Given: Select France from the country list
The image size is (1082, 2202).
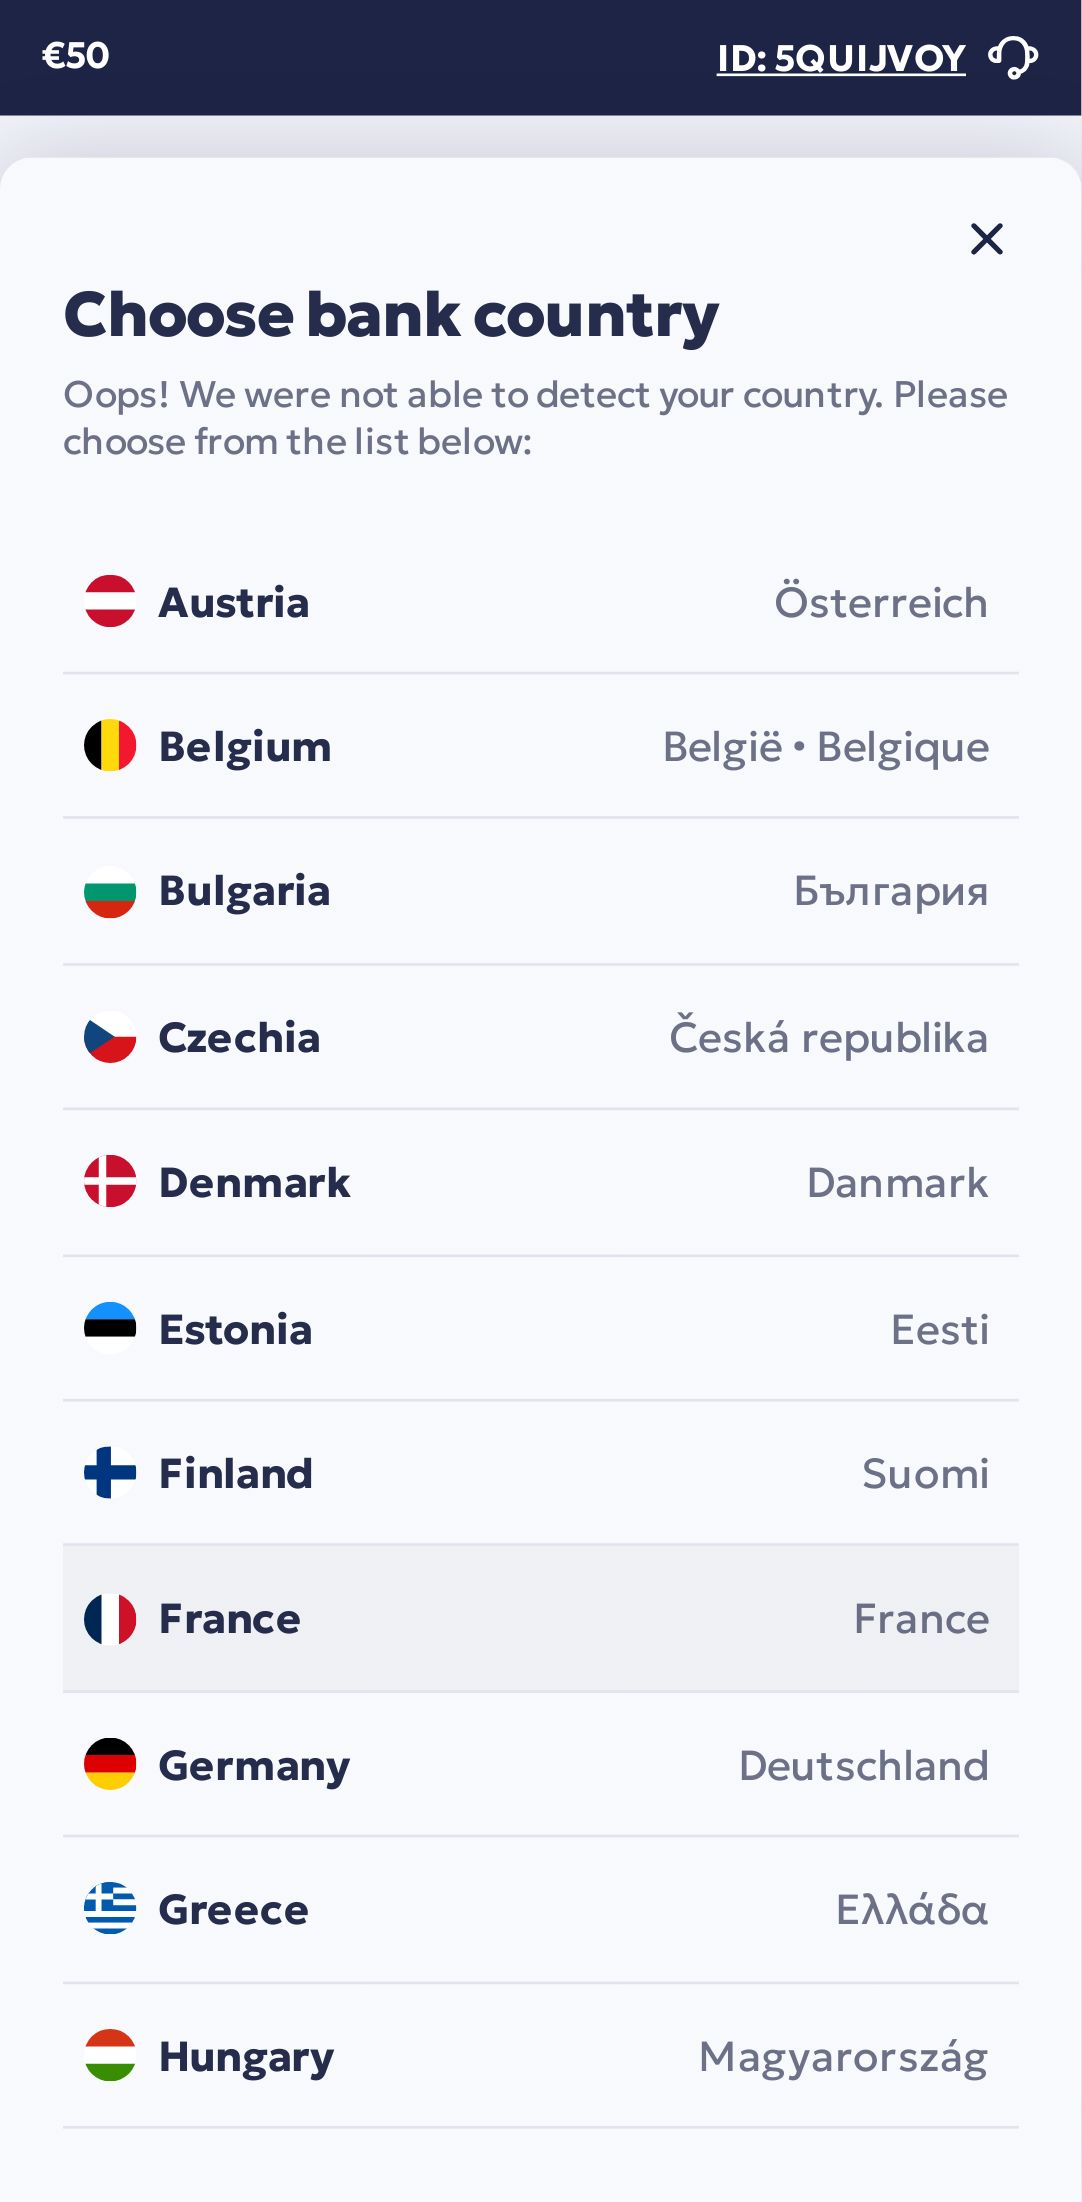Looking at the screenshot, I should 540,1618.
